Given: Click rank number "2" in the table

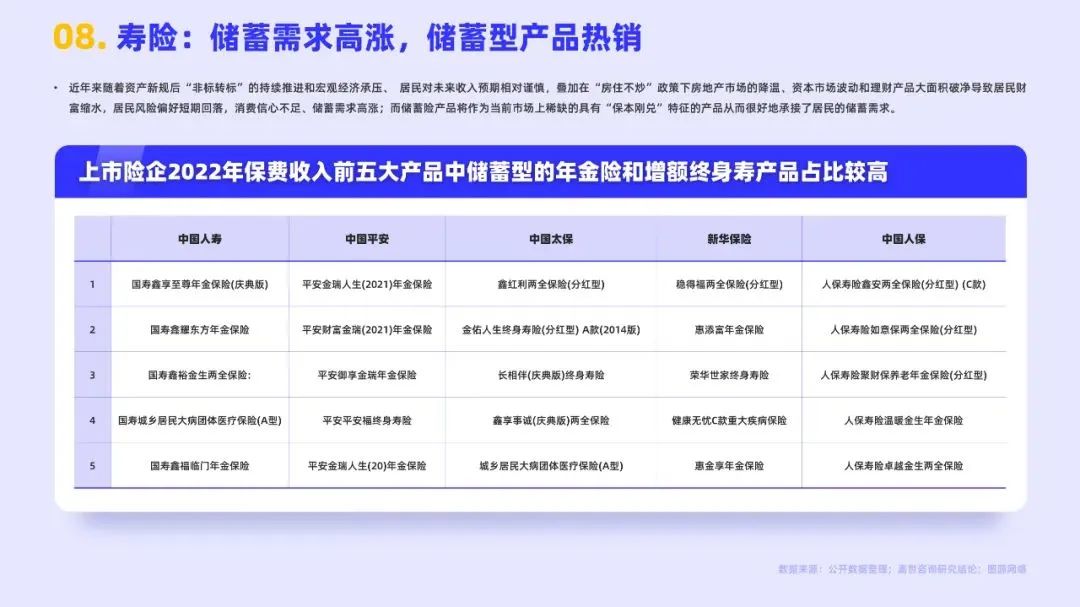Looking at the screenshot, I should click(92, 329).
